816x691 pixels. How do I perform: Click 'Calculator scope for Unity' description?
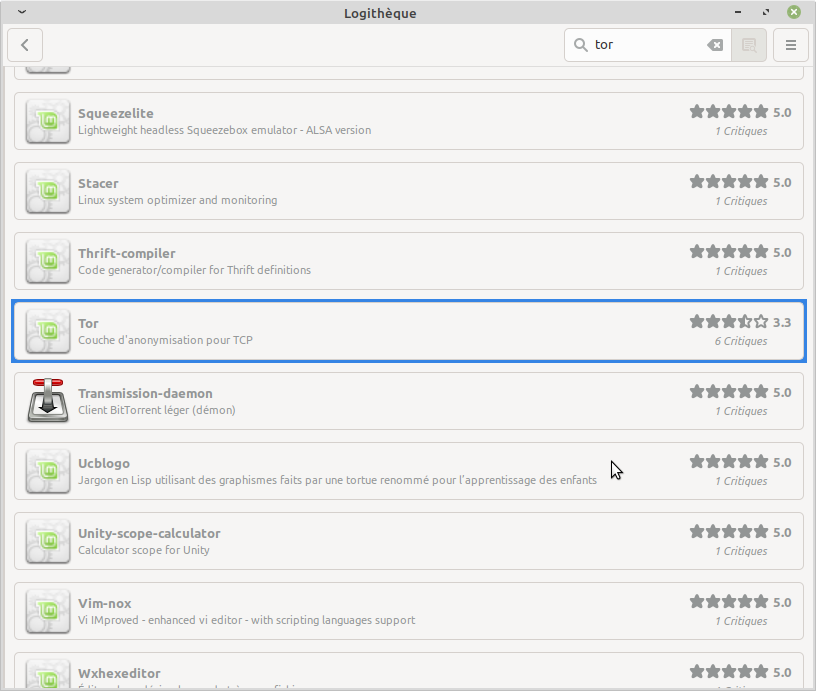pyautogui.click(x=144, y=550)
